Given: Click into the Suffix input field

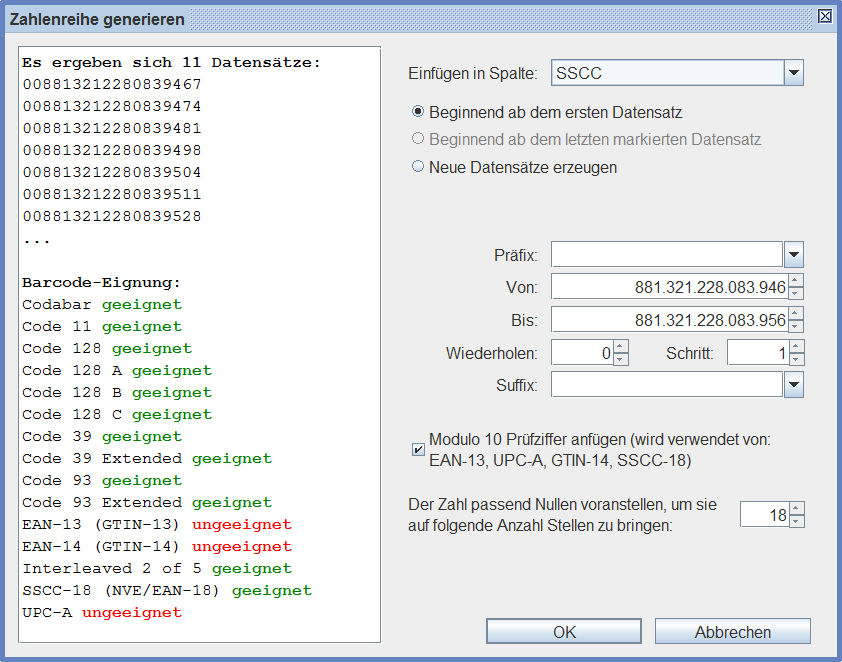Looking at the screenshot, I should 667,384.
